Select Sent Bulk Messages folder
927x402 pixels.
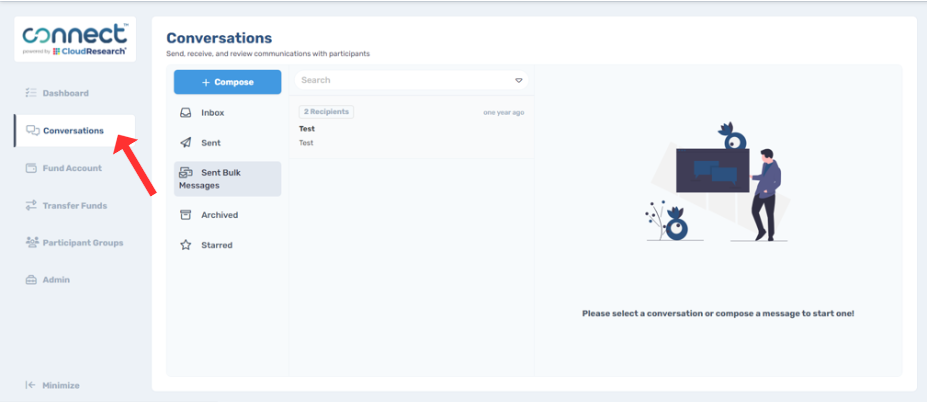click(x=228, y=179)
